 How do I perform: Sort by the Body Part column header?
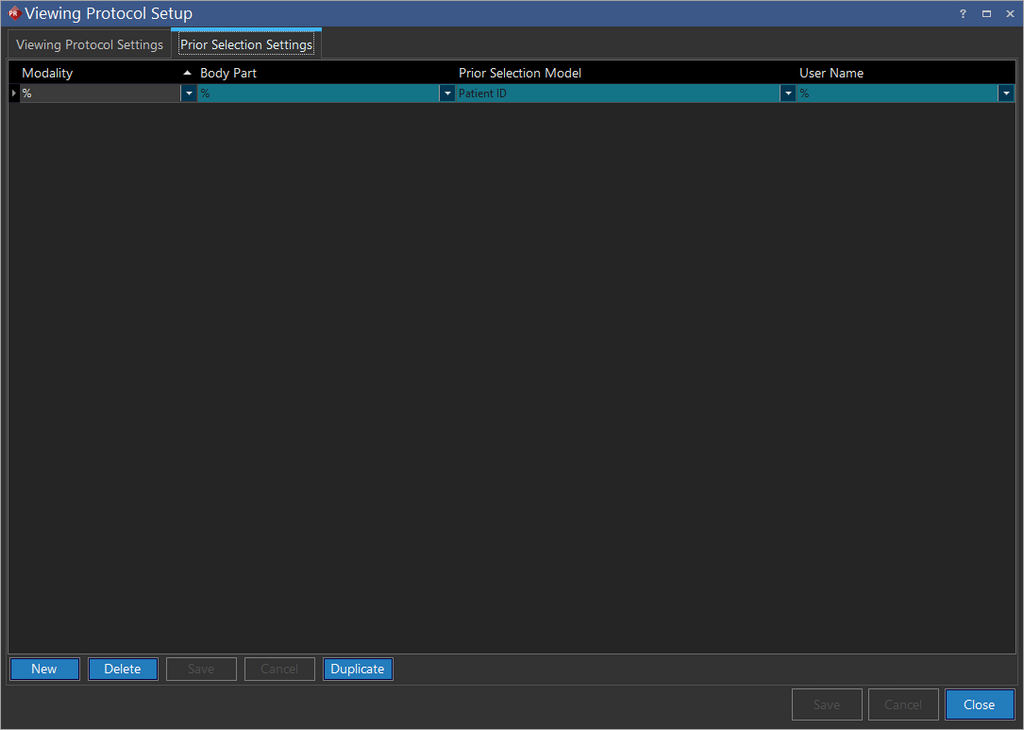click(228, 73)
